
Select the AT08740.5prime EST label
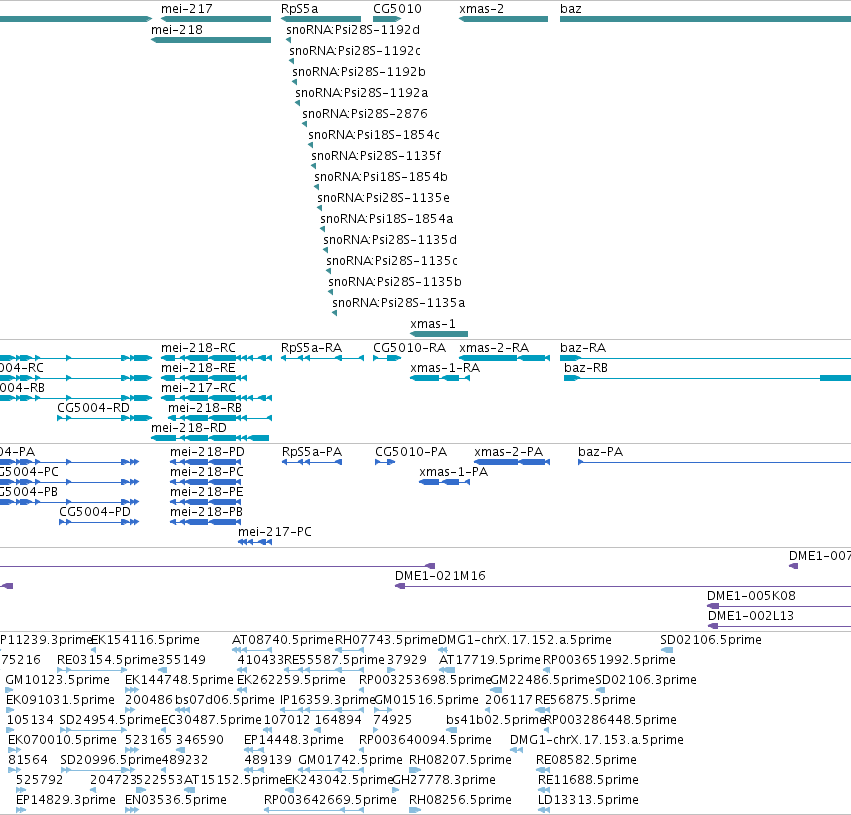(283, 640)
